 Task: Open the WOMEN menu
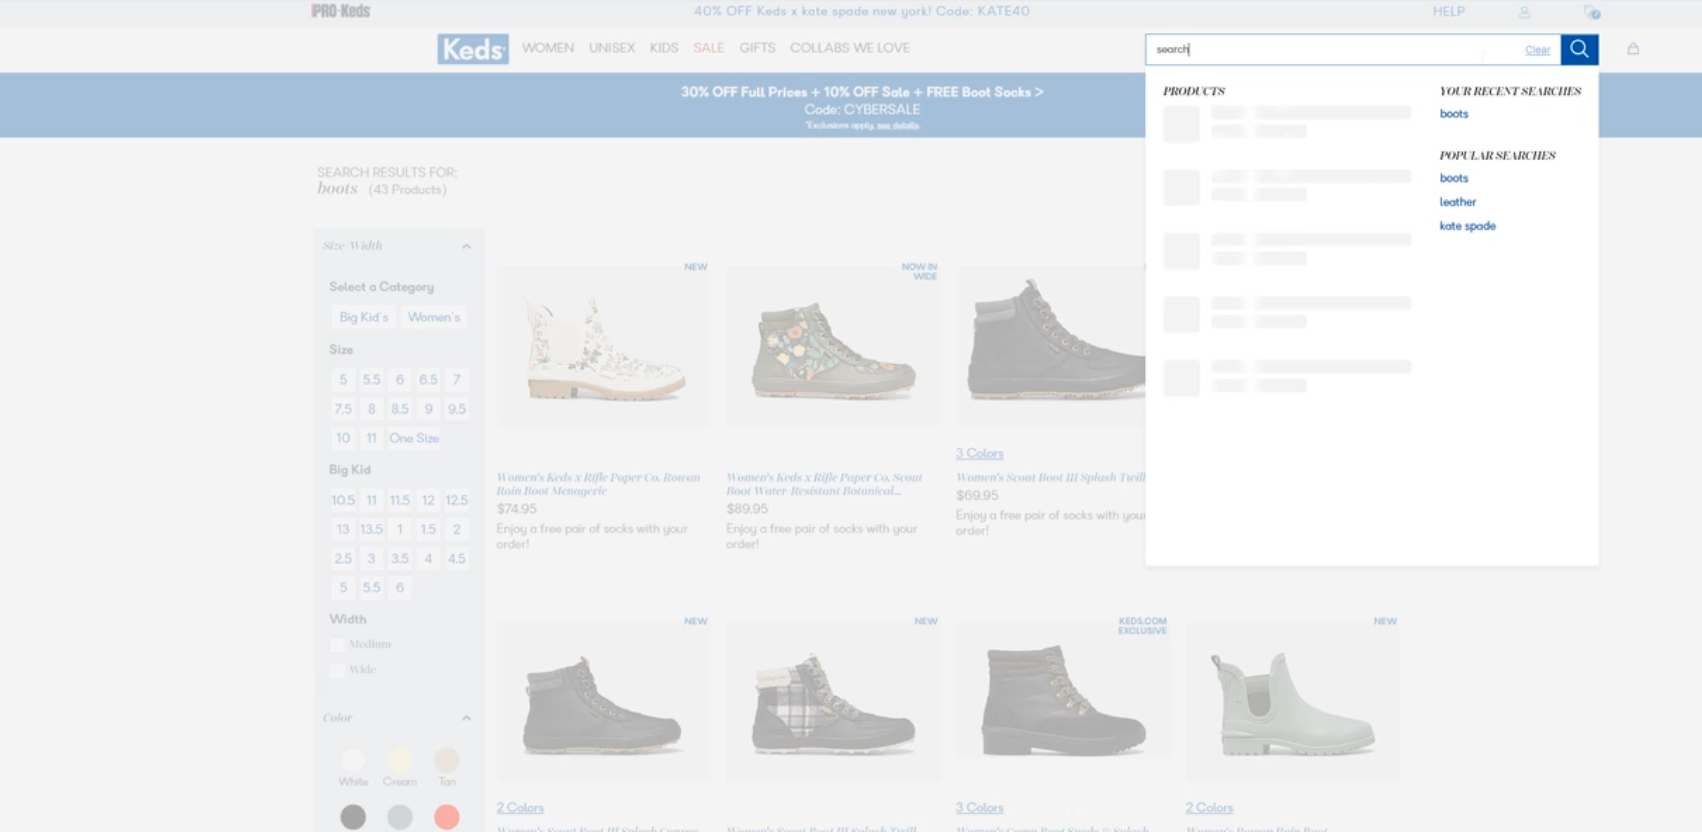pyautogui.click(x=548, y=48)
